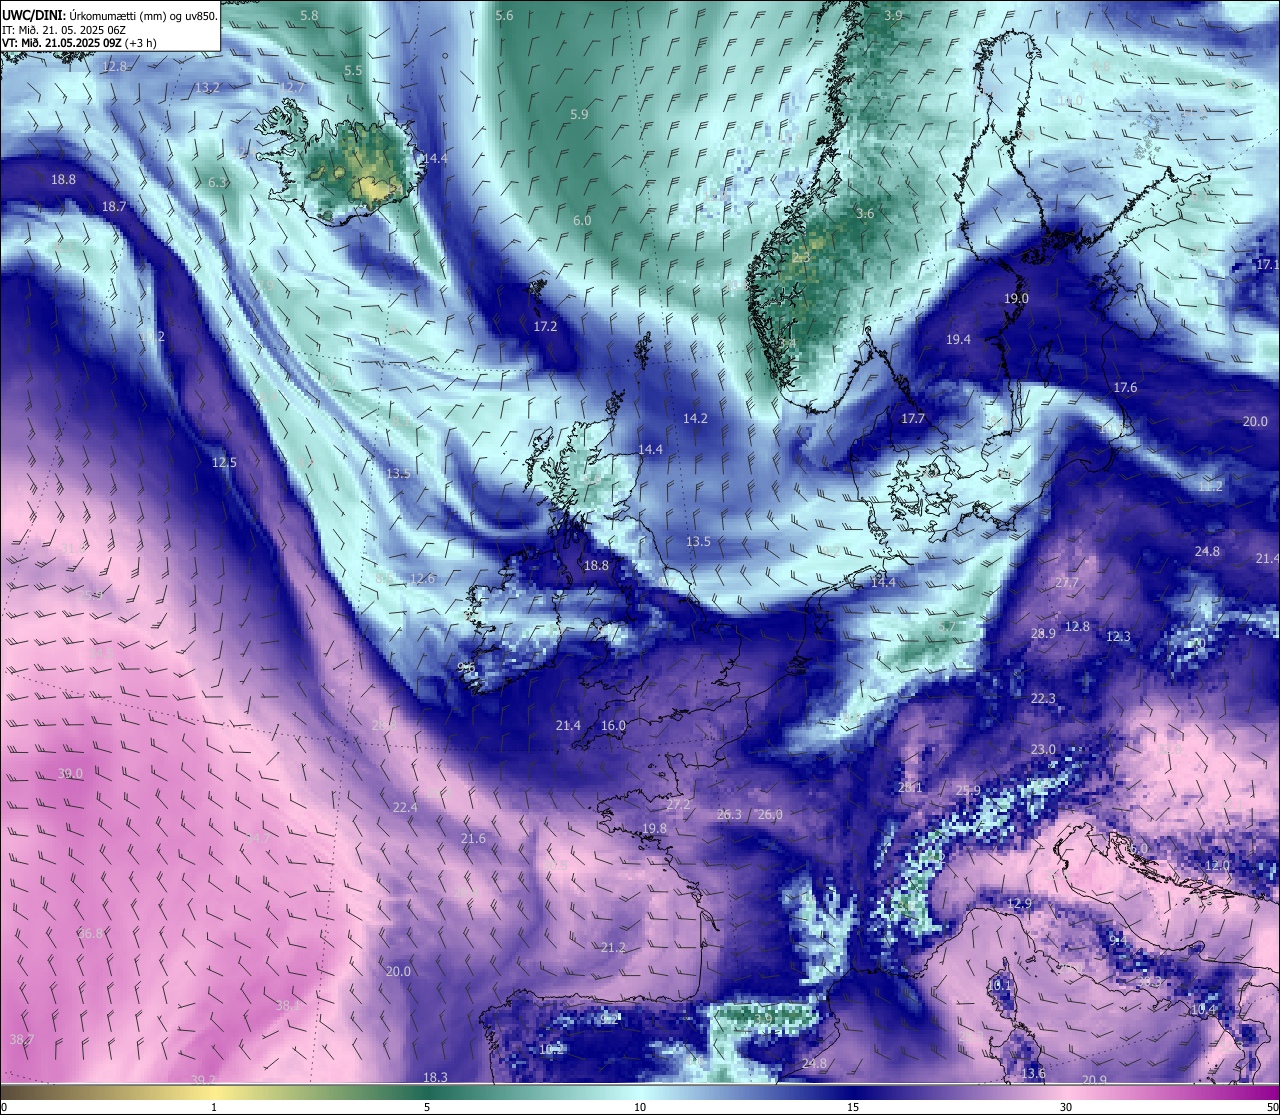Click the 3.9 value over northern Norway
Viewport: 1280px width, 1115px height.
coord(893,16)
